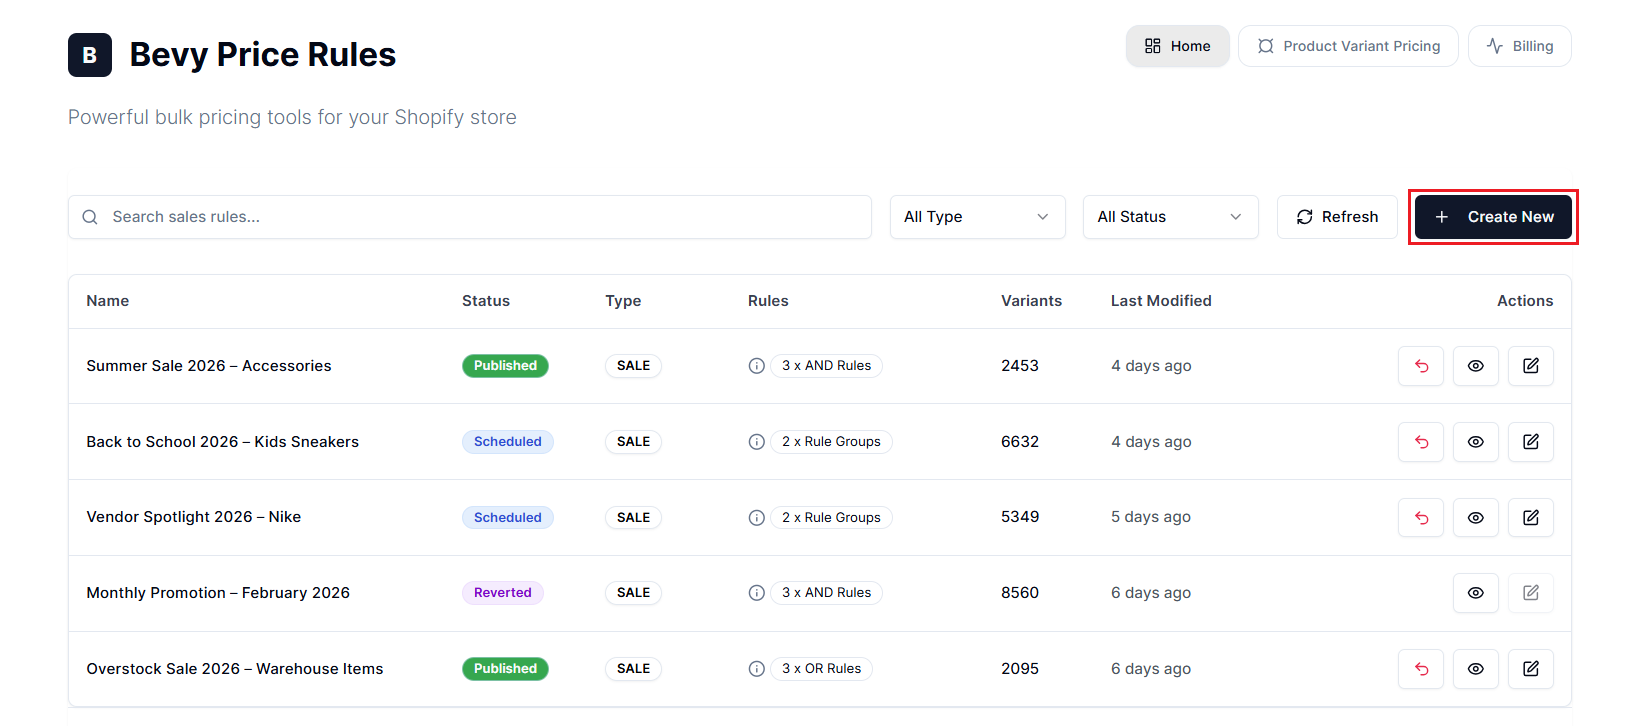Click the Name column header
The image size is (1643, 726).
pyautogui.click(x=108, y=301)
